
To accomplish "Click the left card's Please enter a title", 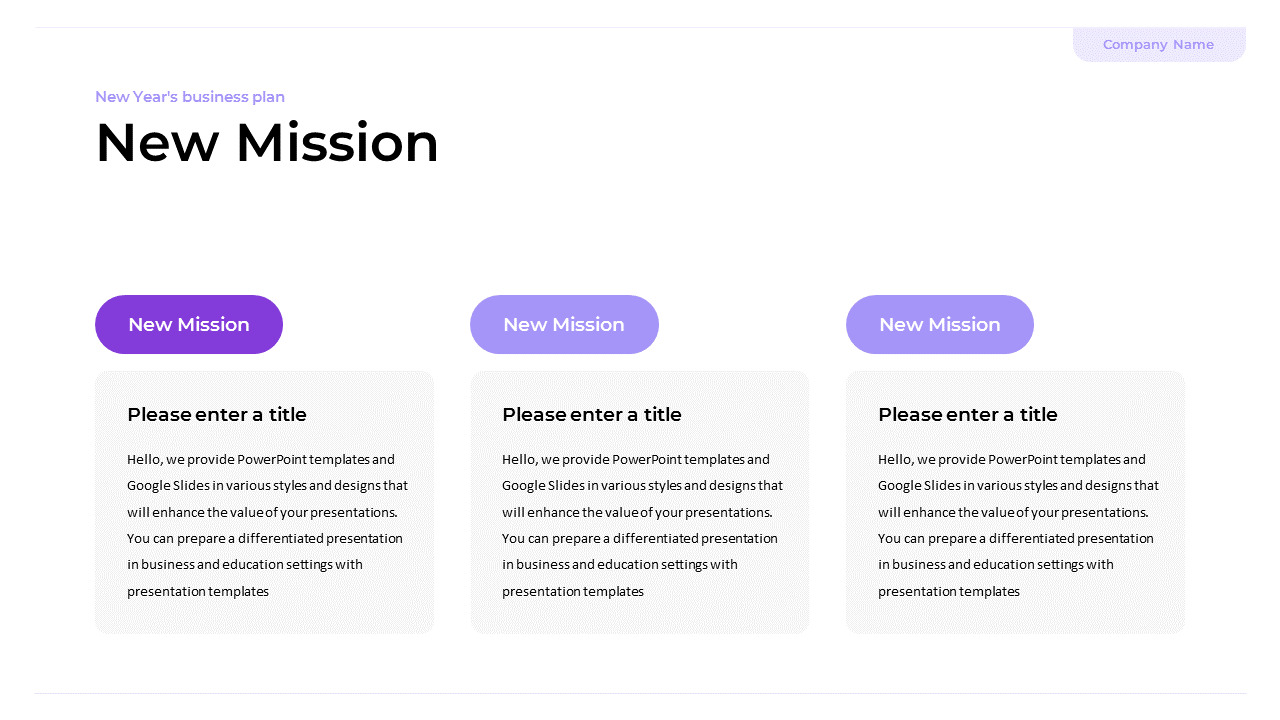I will click(217, 414).
